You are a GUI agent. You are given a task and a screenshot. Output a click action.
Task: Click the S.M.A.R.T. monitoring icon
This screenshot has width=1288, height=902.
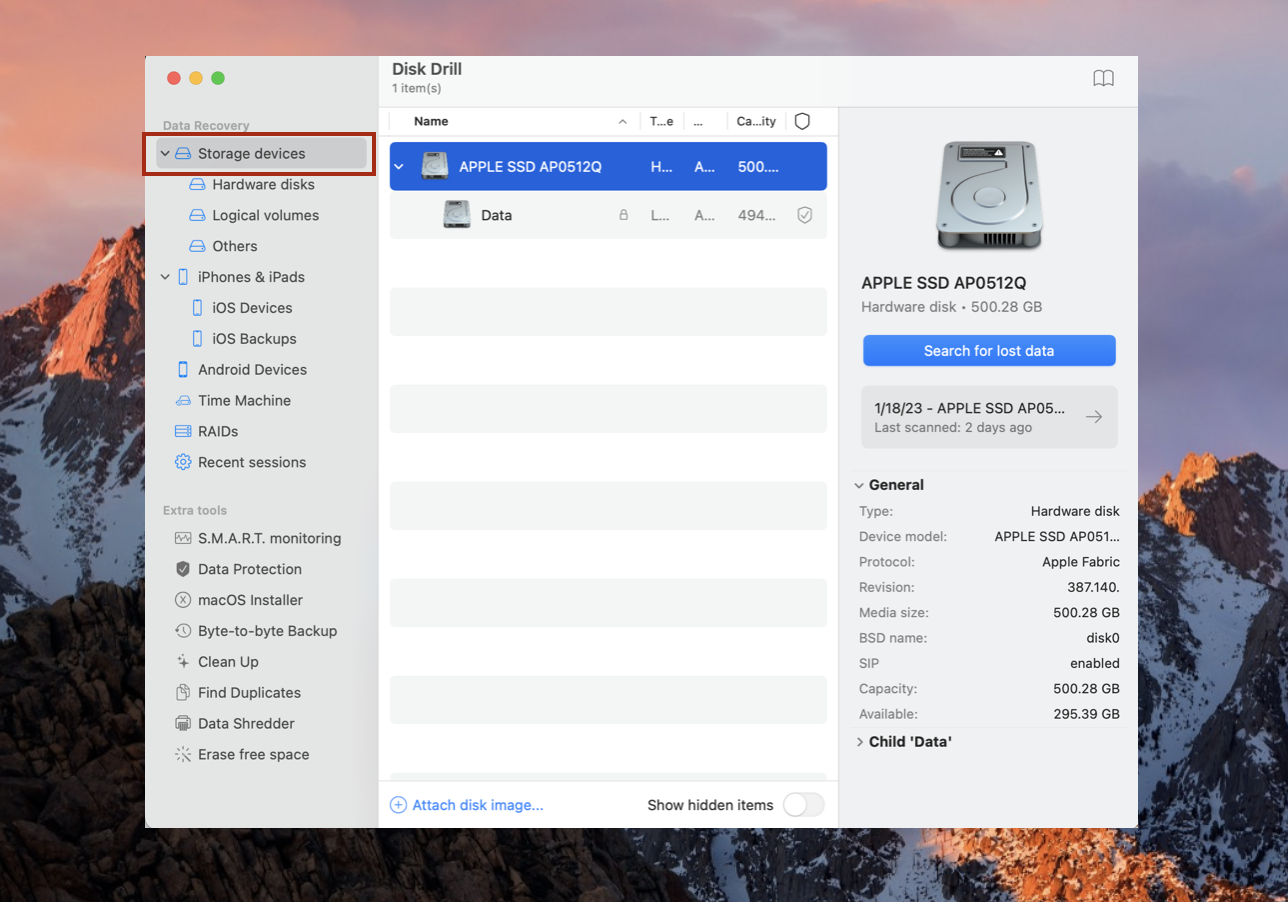coord(183,538)
